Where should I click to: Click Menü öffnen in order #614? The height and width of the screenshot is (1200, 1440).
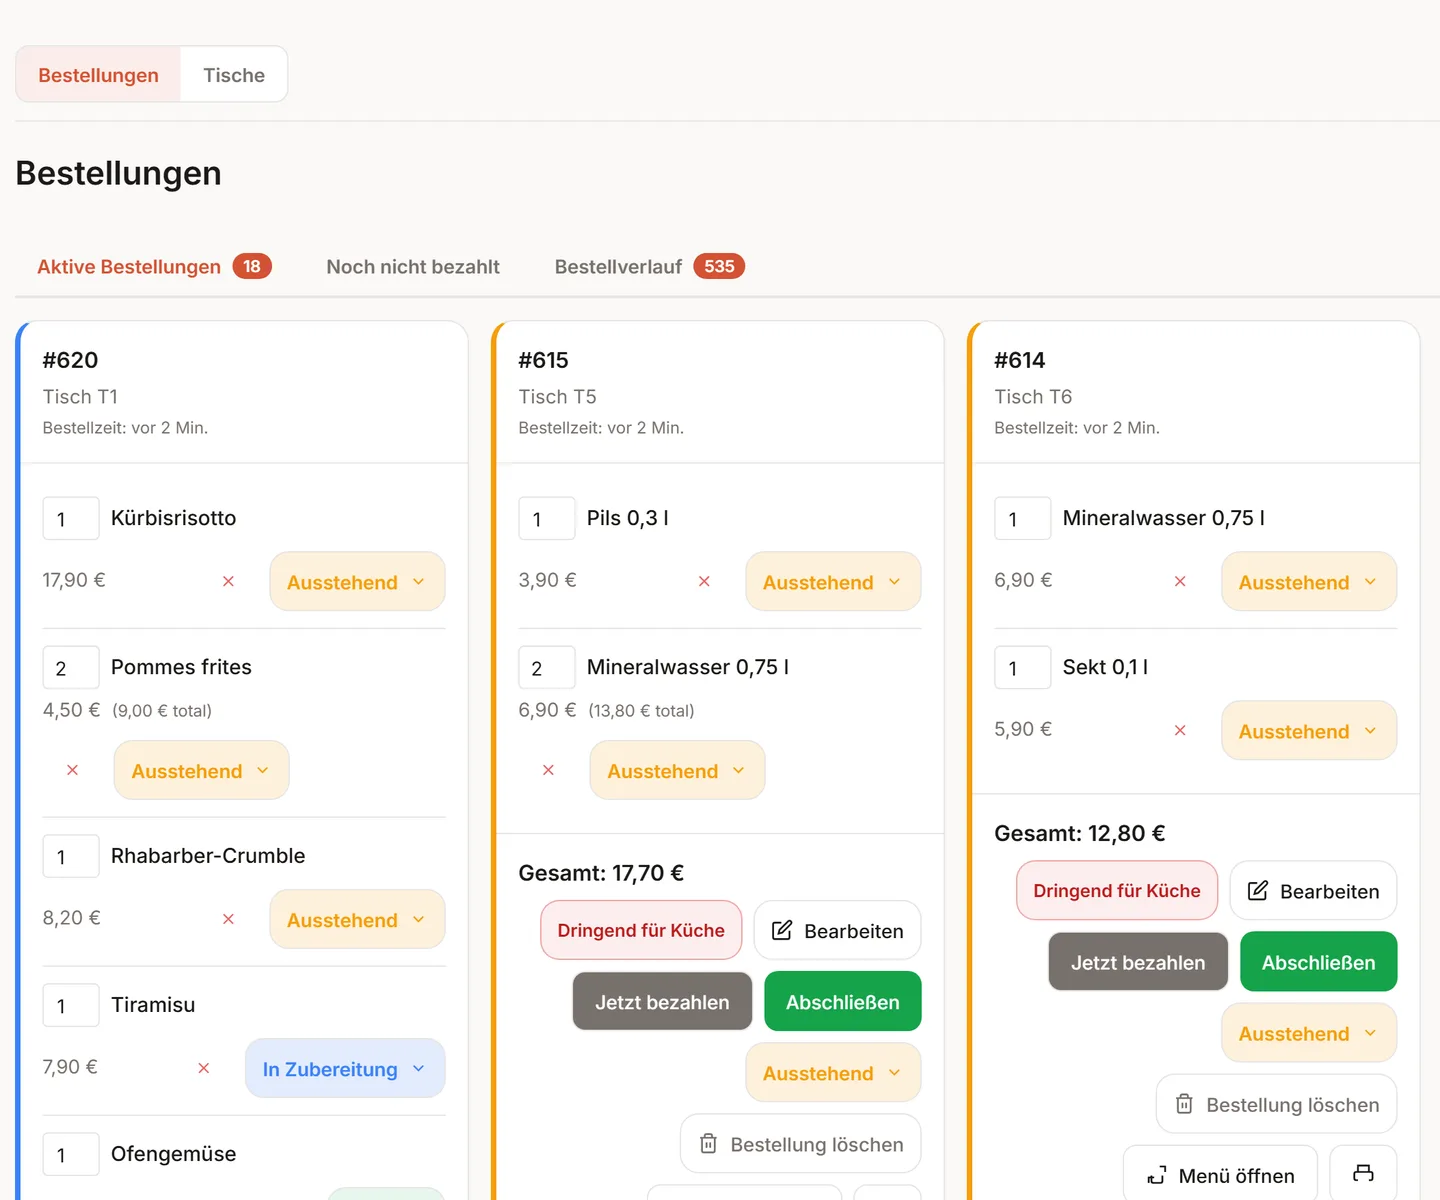point(1221,1174)
